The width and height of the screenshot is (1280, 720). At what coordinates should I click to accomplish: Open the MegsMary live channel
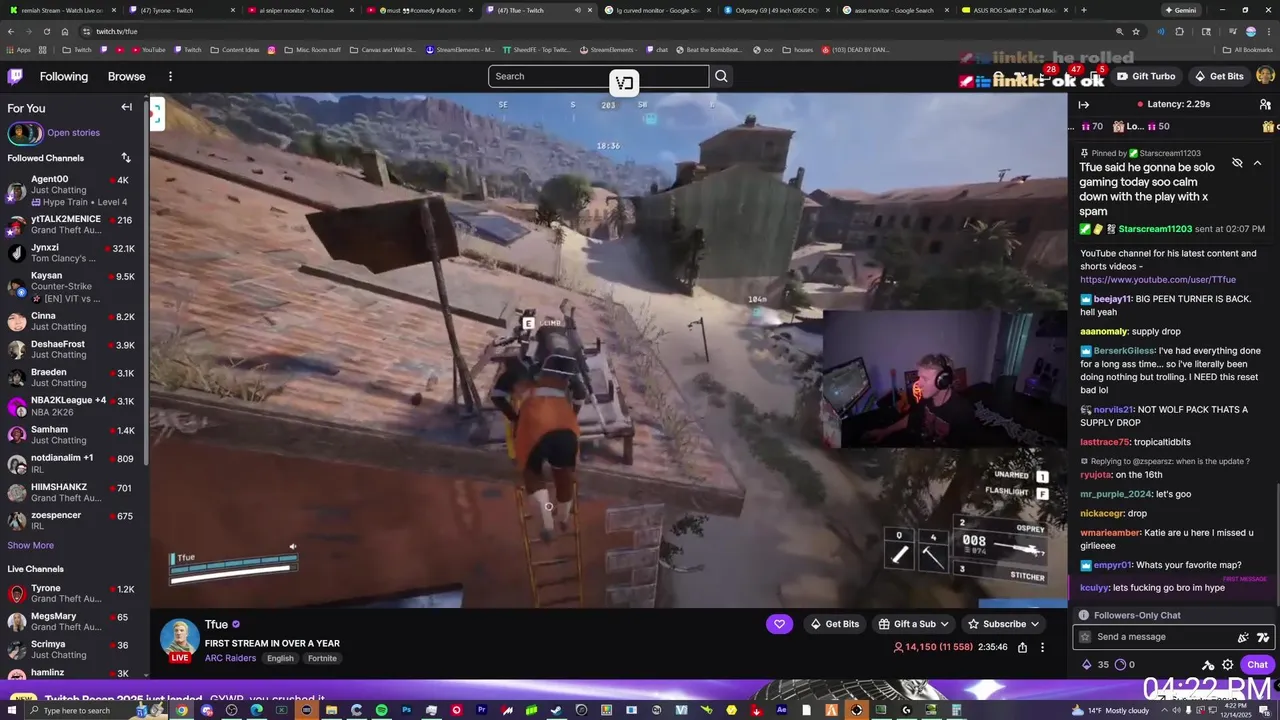[x=72, y=621]
